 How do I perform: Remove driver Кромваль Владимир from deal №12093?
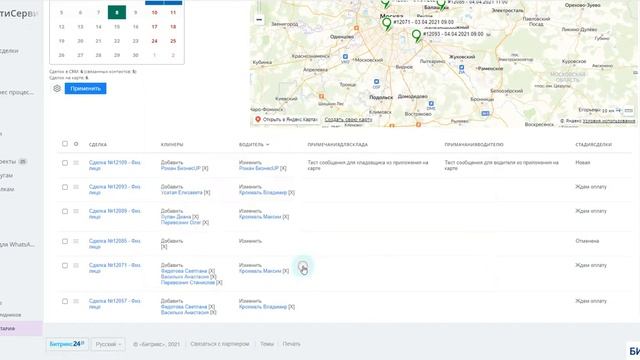291,193
